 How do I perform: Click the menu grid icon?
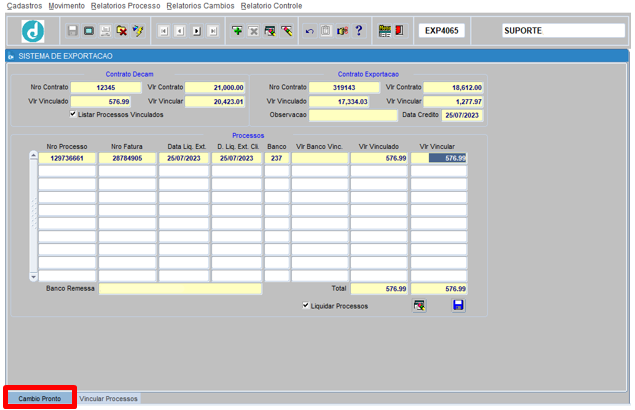coord(384,31)
